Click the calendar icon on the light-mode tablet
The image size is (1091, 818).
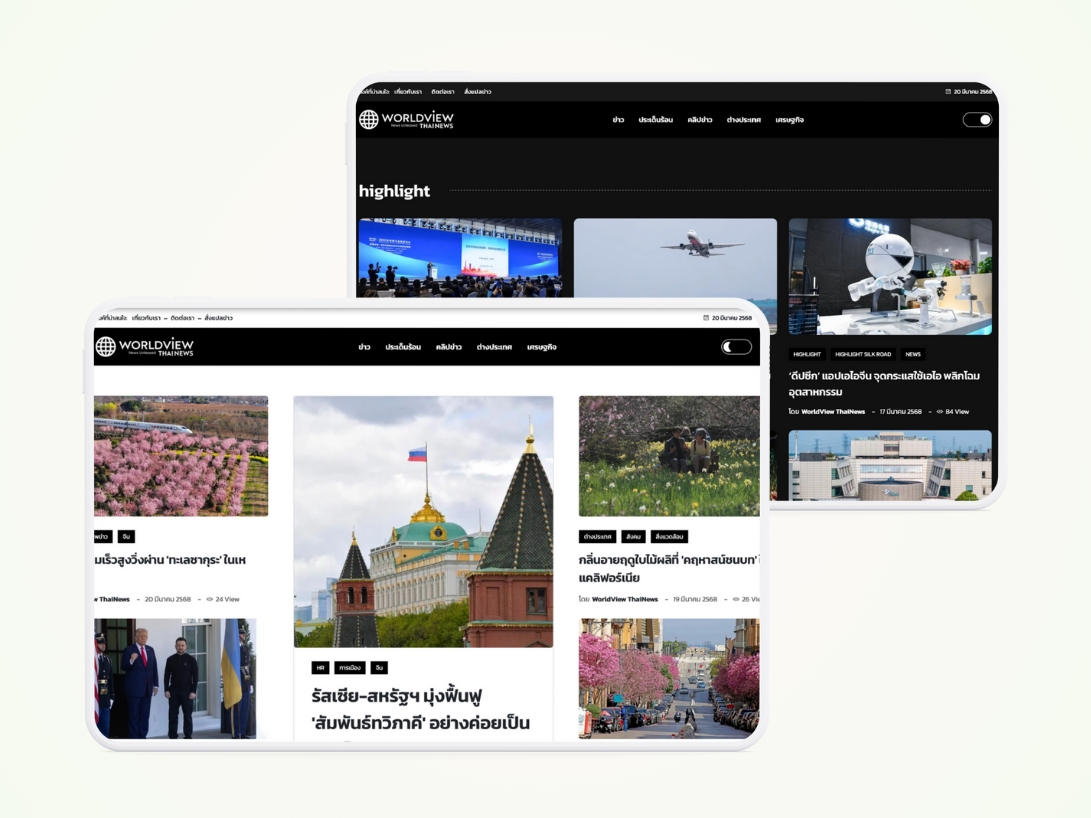click(x=706, y=318)
